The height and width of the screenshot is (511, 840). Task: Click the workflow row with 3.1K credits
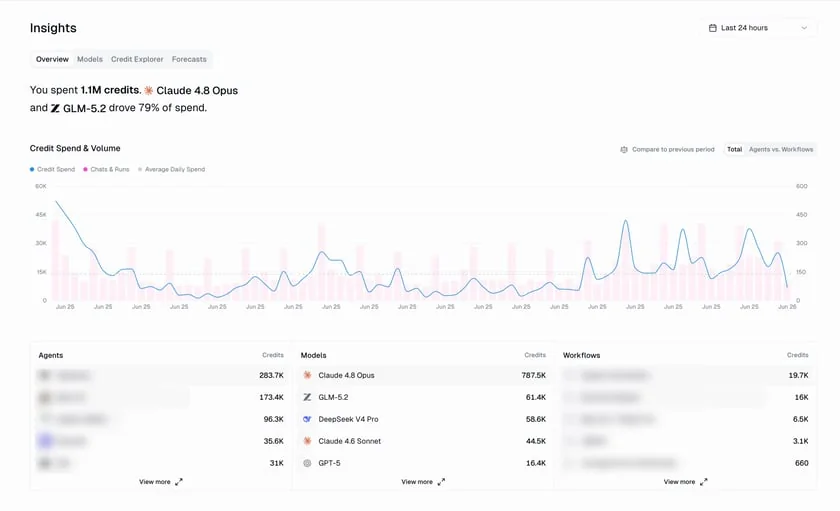pyautogui.click(x=686, y=441)
